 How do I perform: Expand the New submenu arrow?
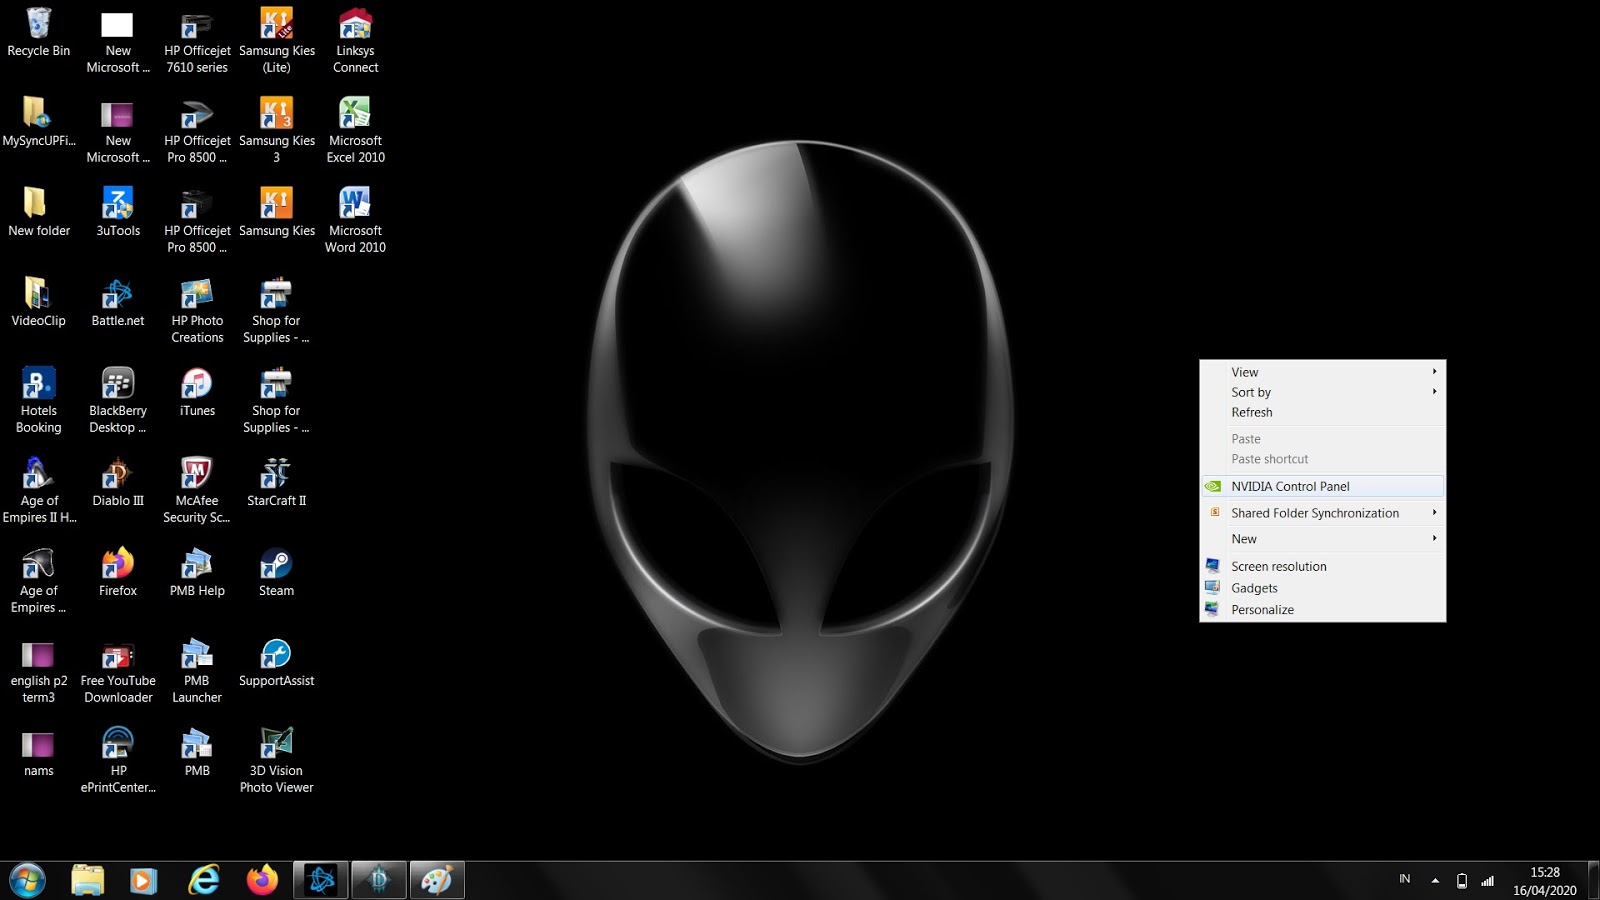tap(1434, 538)
